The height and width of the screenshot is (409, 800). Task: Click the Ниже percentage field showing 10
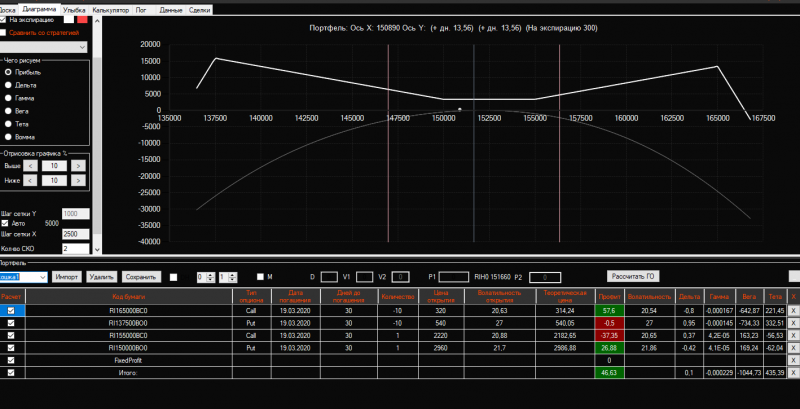click(x=55, y=181)
